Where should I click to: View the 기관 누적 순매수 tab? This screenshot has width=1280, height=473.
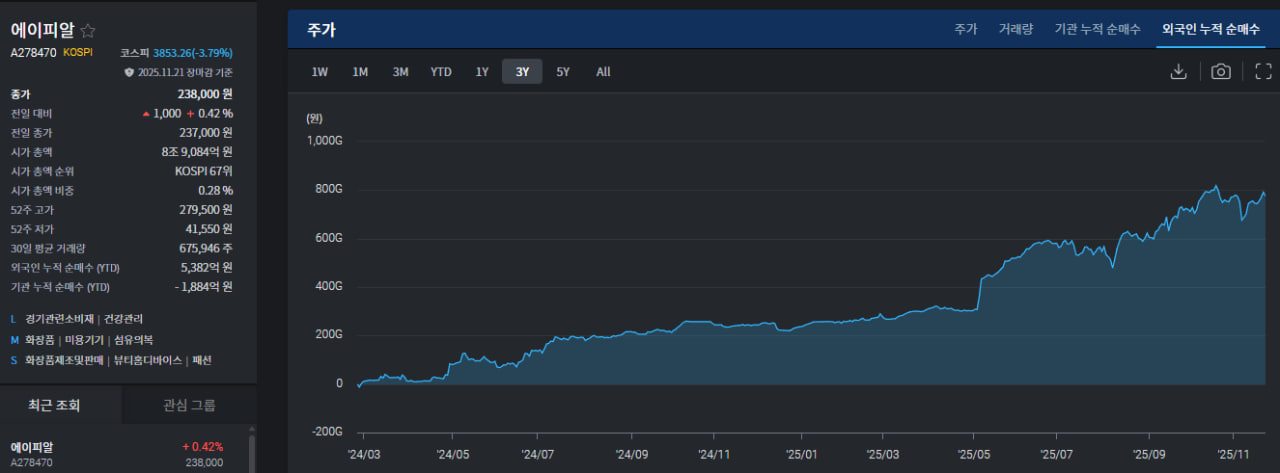pyautogui.click(x=1097, y=30)
